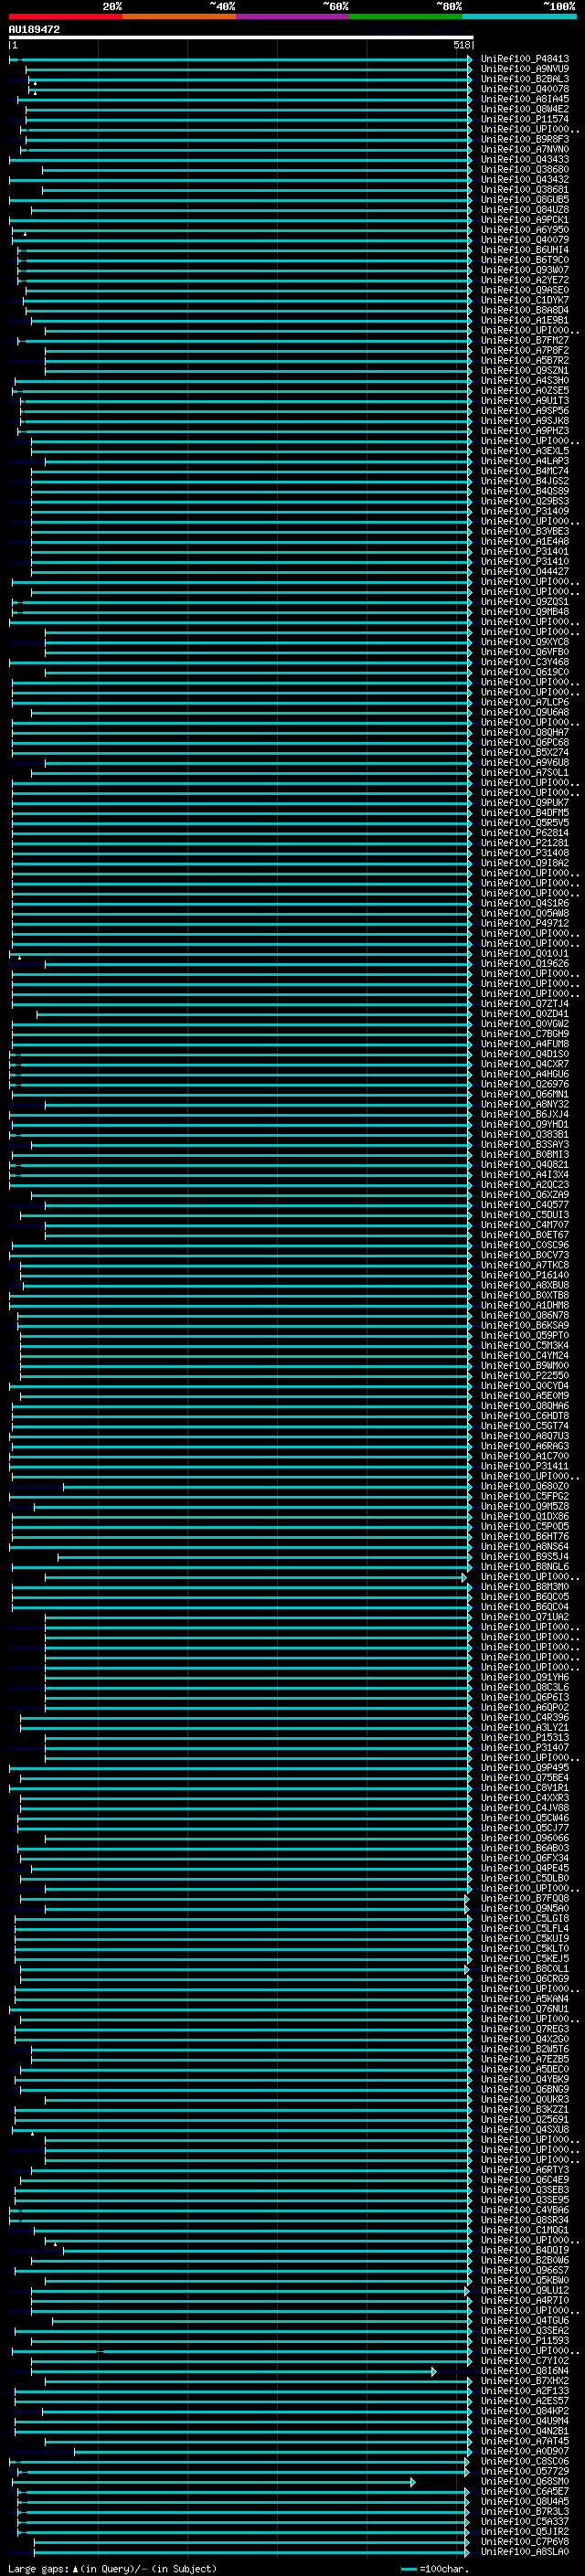Open hit UniRef100_P31410
Viewport: 585px width, 2576px height.
pyautogui.click(x=525, y=562)
